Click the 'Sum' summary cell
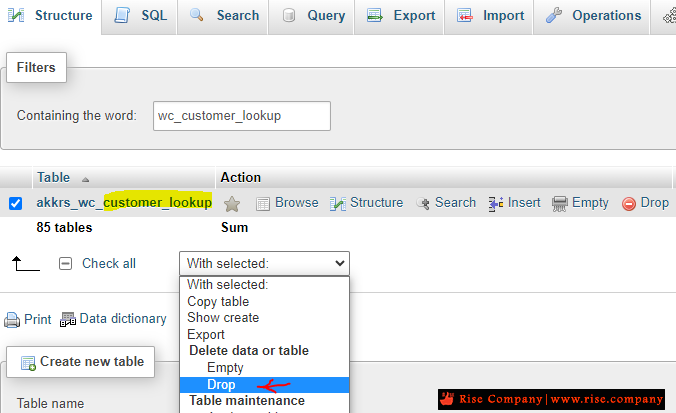 tap(235, 227)
